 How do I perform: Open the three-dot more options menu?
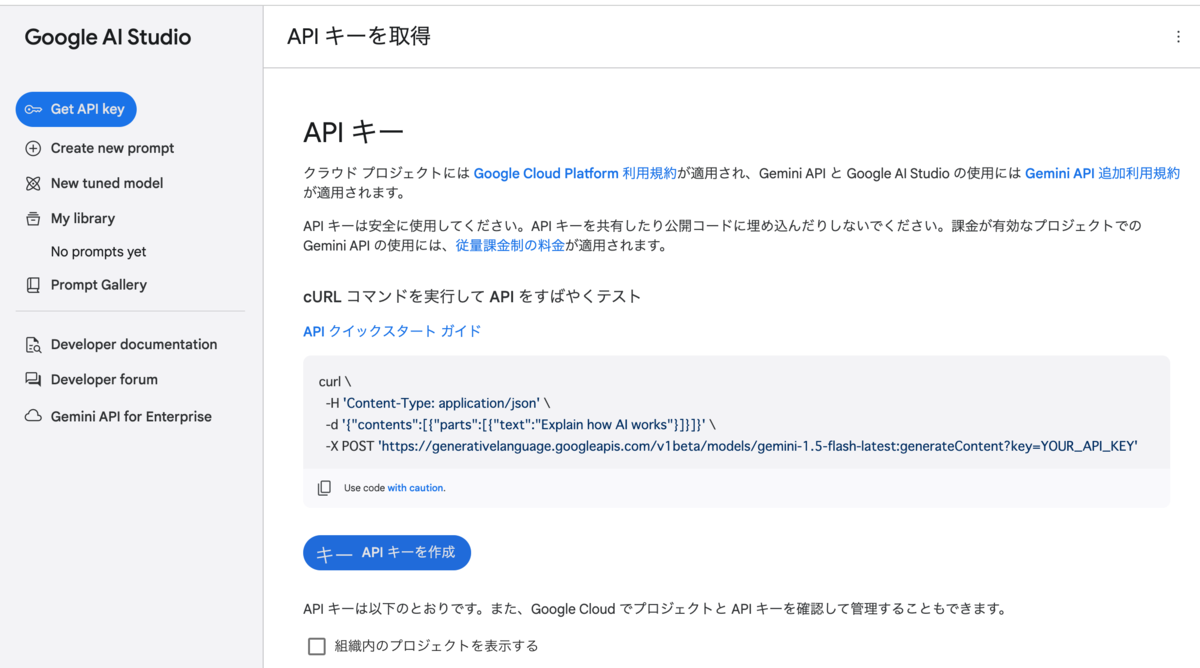pos(1178,37)
